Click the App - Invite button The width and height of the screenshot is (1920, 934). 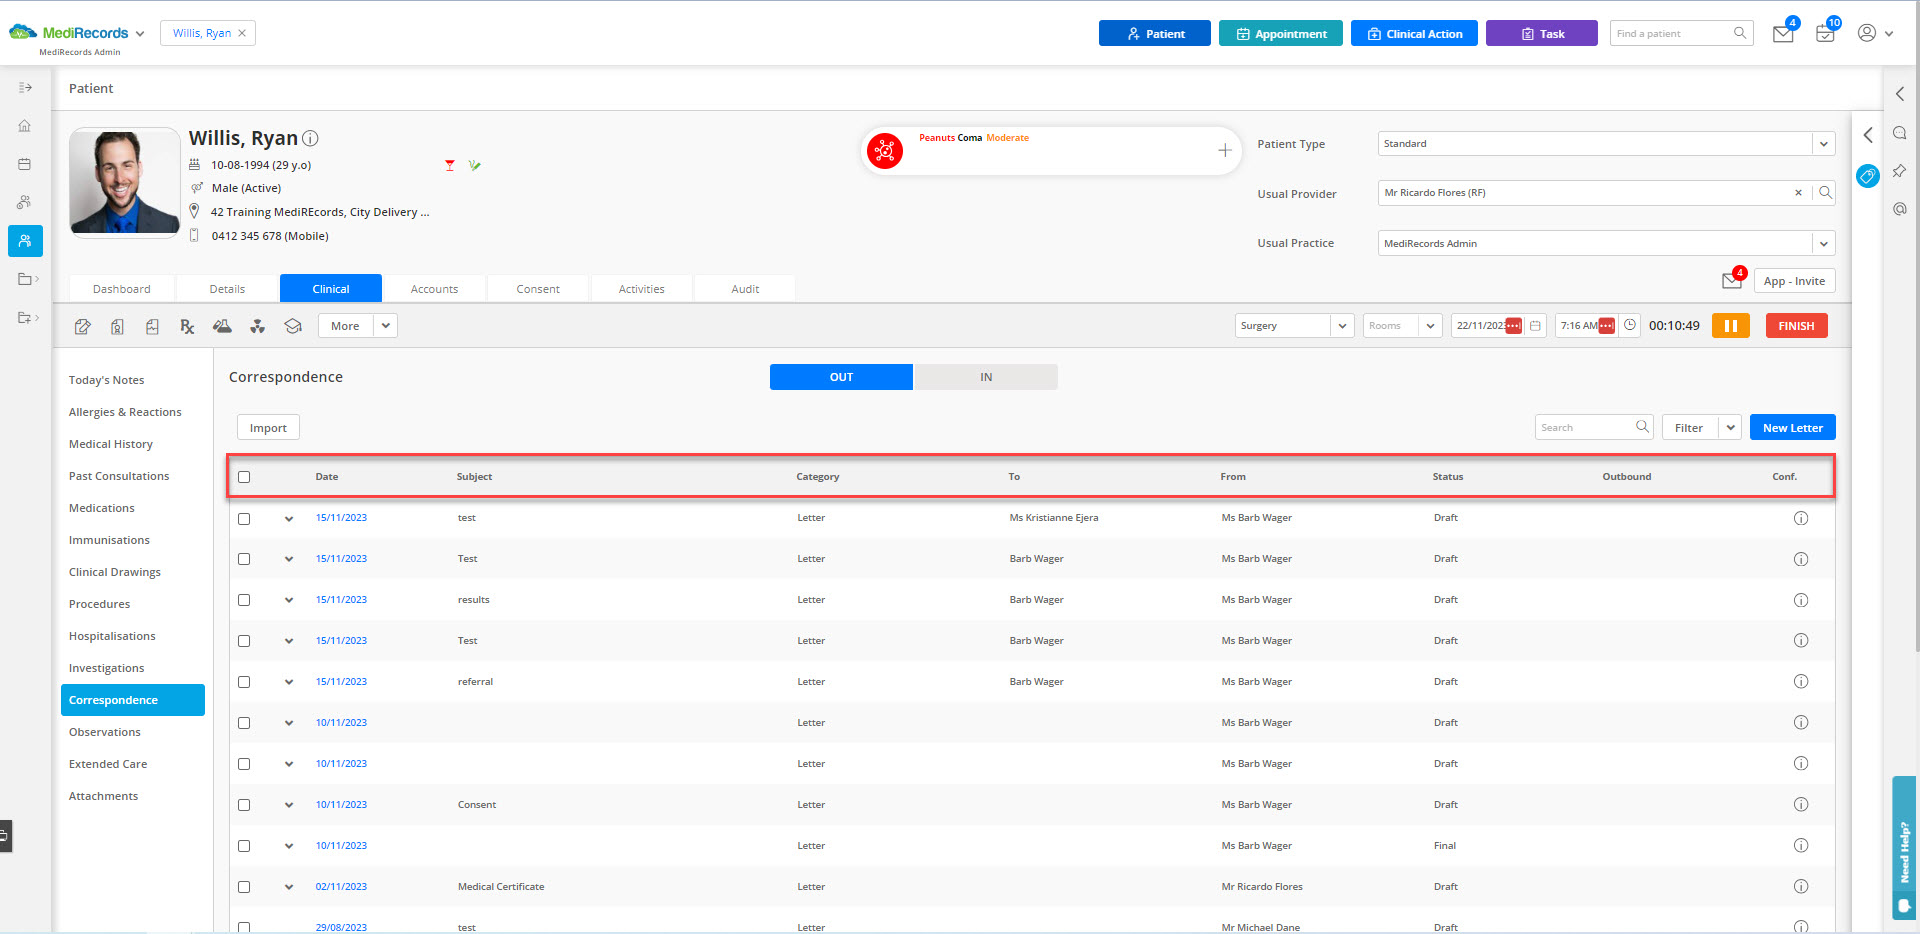click(1794, 281)
